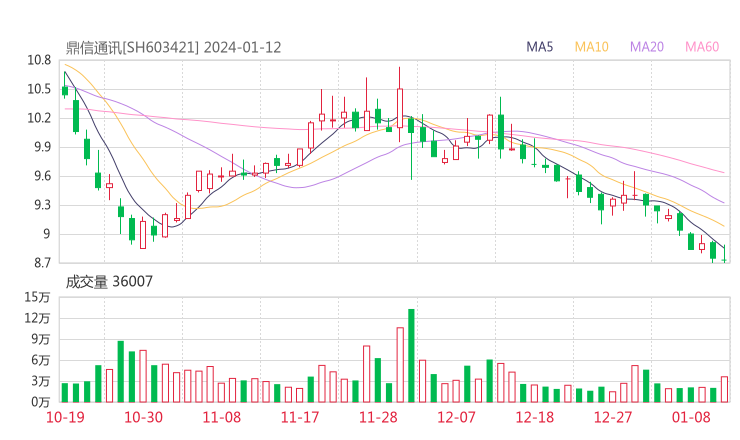Click the 6万 volume axis label
This screenshot has height=440, width=740.
pyautogui.click(x=41, y=360)
